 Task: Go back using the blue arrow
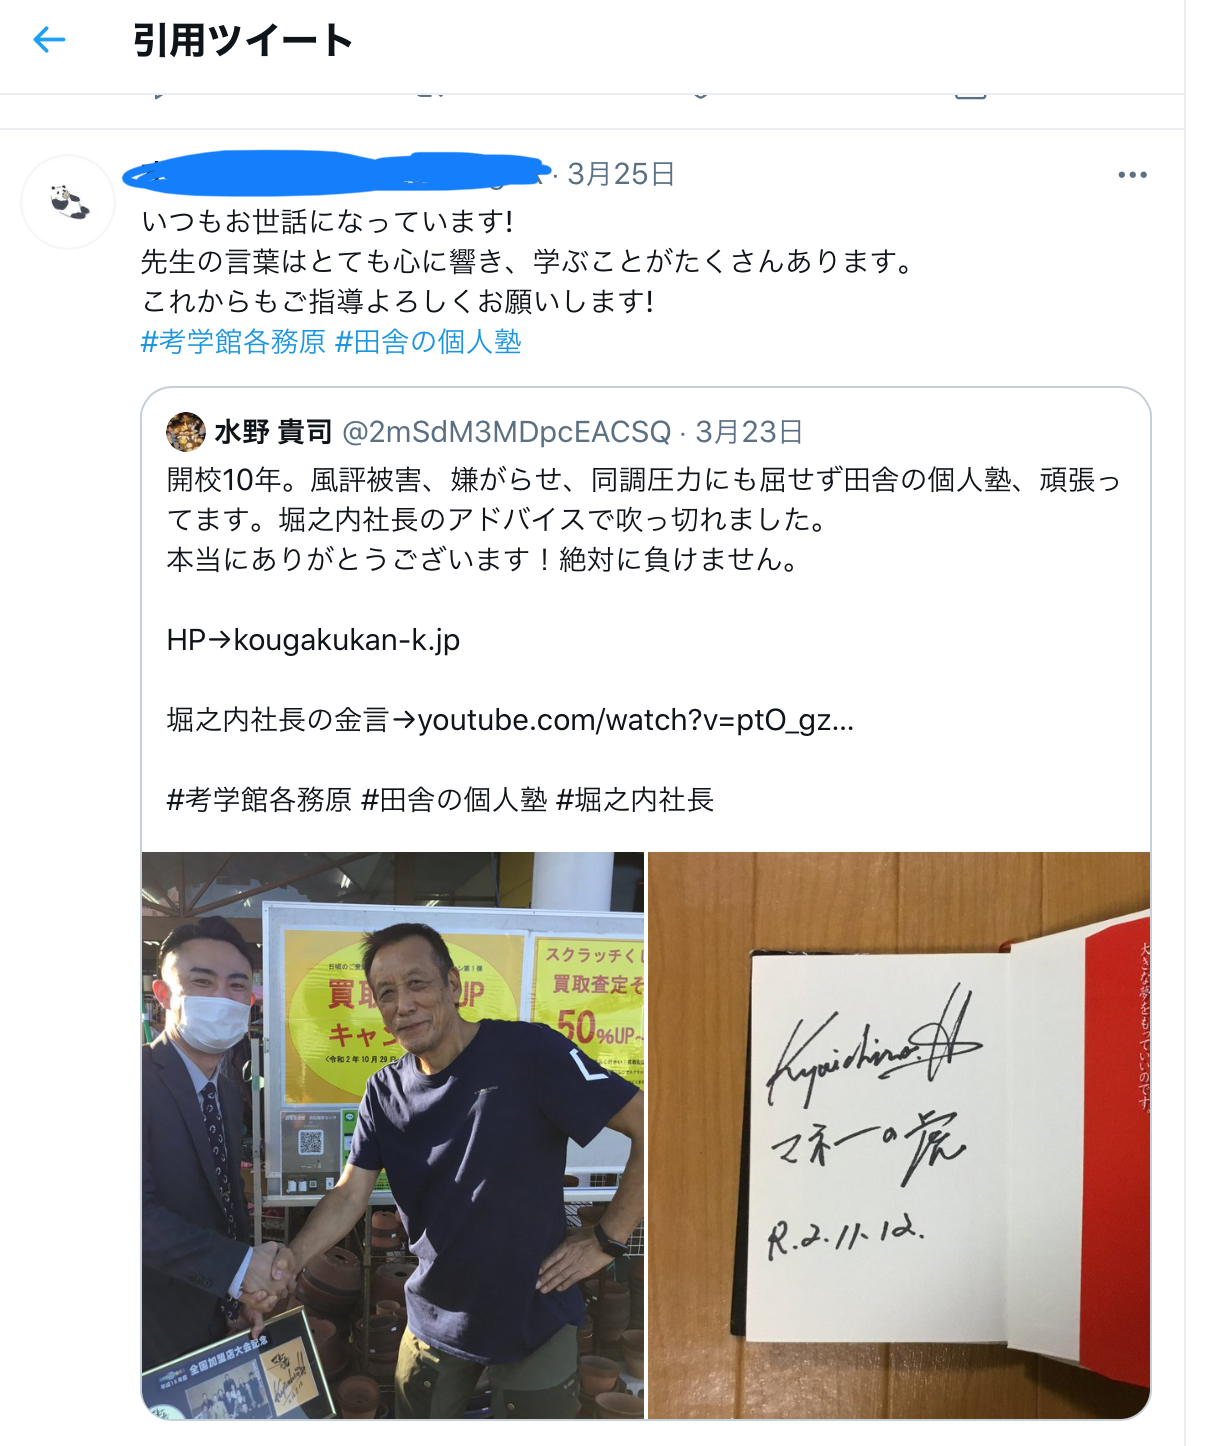(x=49, y=40)
